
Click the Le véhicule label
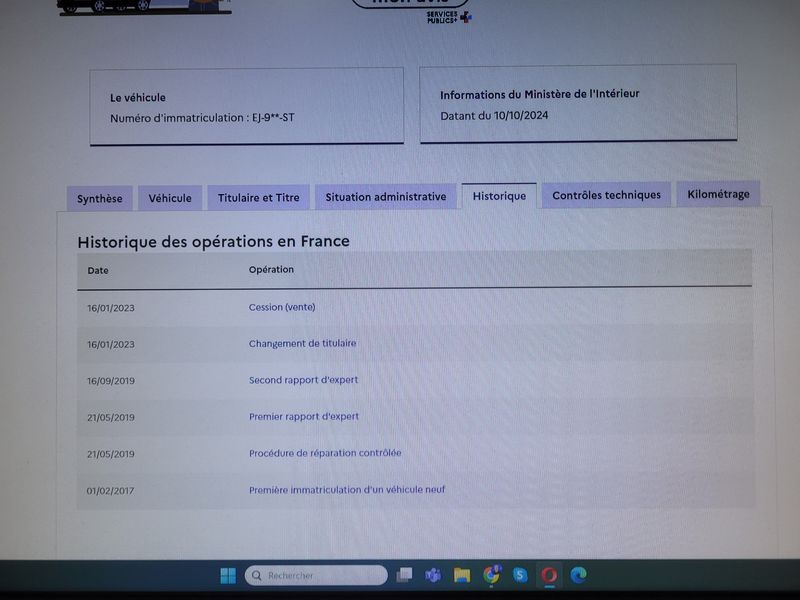[138, 97]
